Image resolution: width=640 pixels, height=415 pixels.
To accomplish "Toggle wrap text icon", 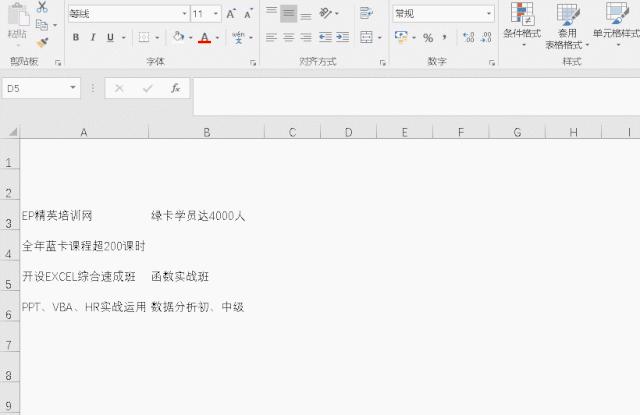I will click(366, 13).
